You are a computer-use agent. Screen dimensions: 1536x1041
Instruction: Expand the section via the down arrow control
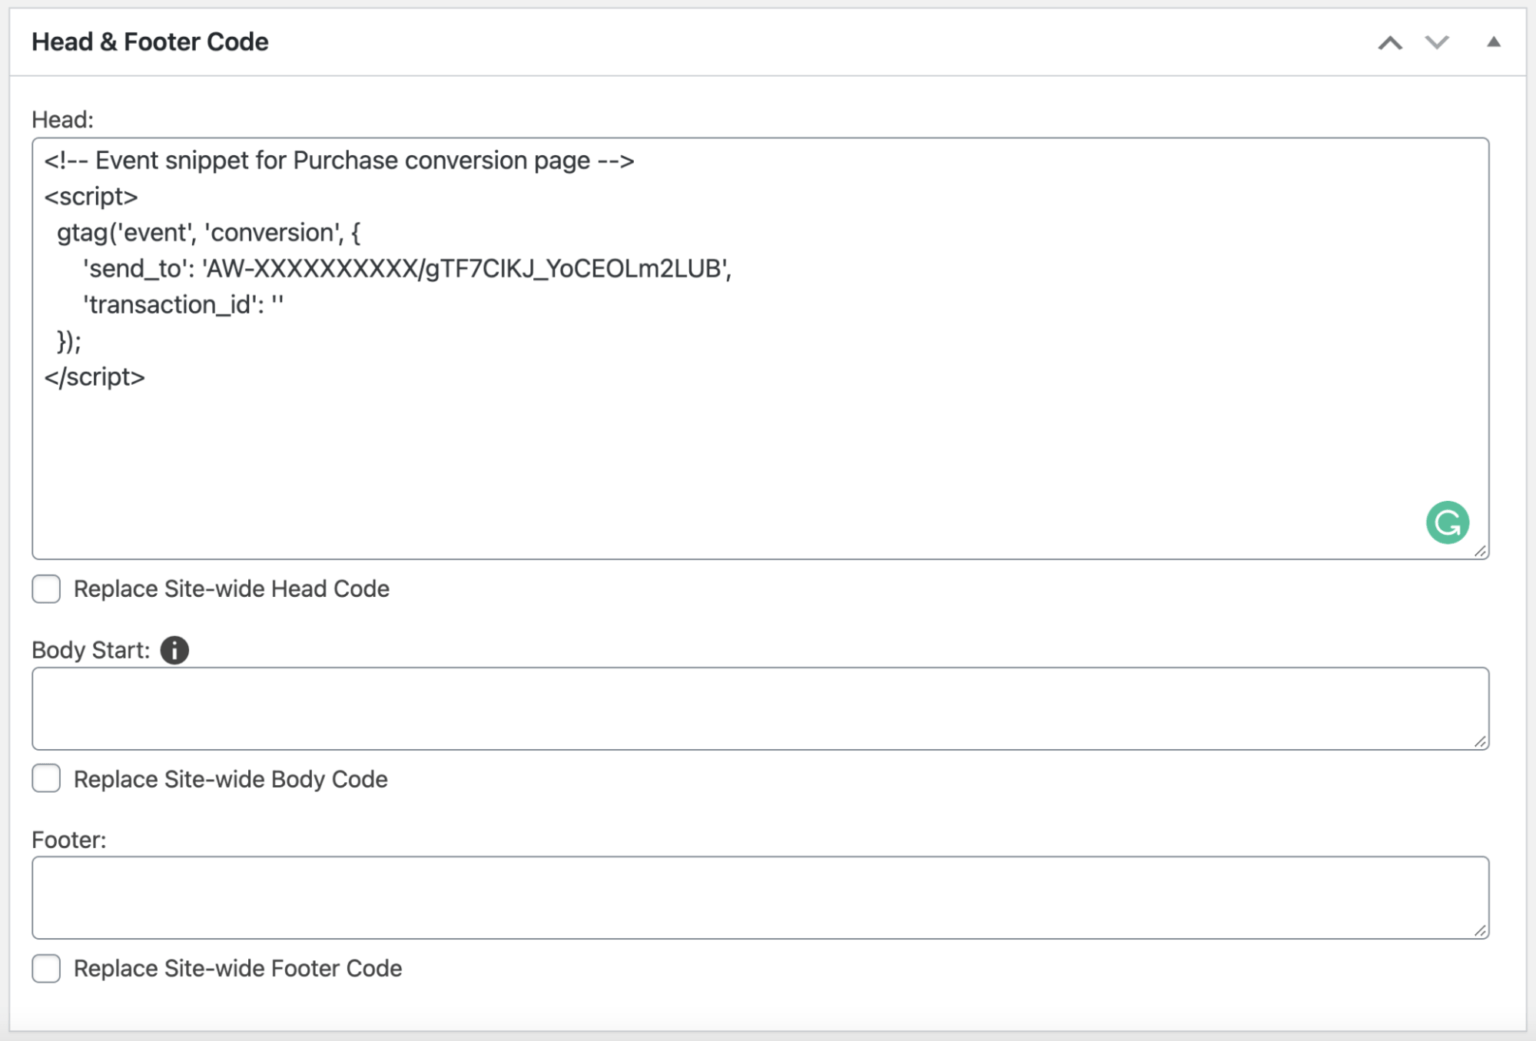1437,43
